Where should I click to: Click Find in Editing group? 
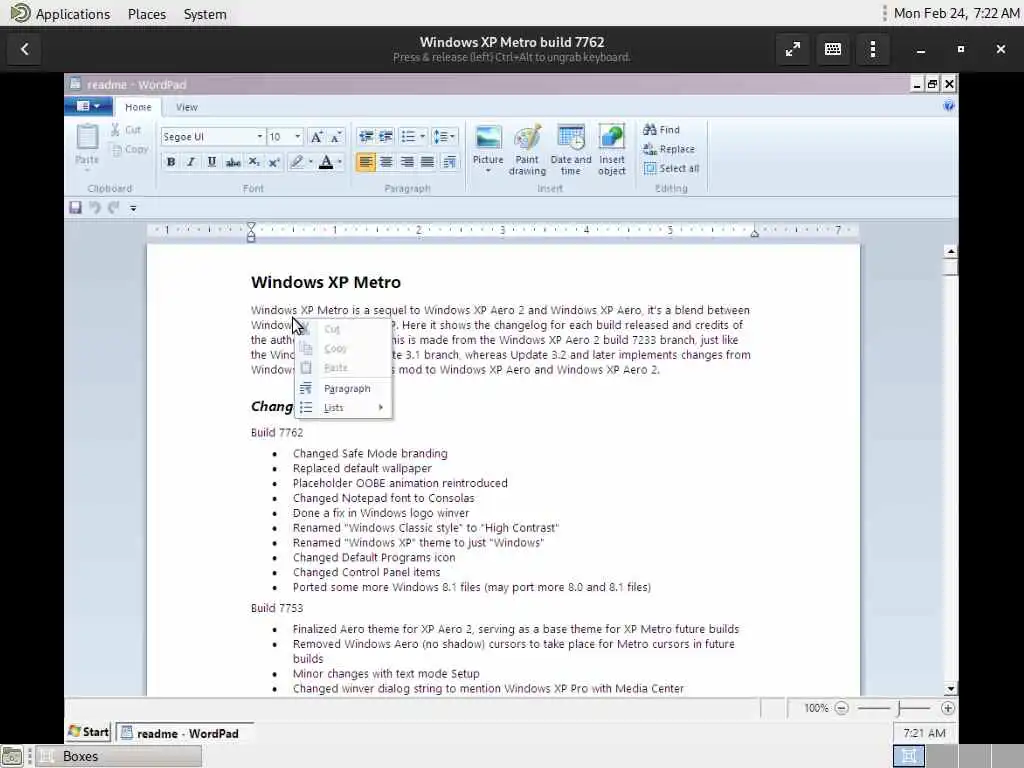(662, 129)
